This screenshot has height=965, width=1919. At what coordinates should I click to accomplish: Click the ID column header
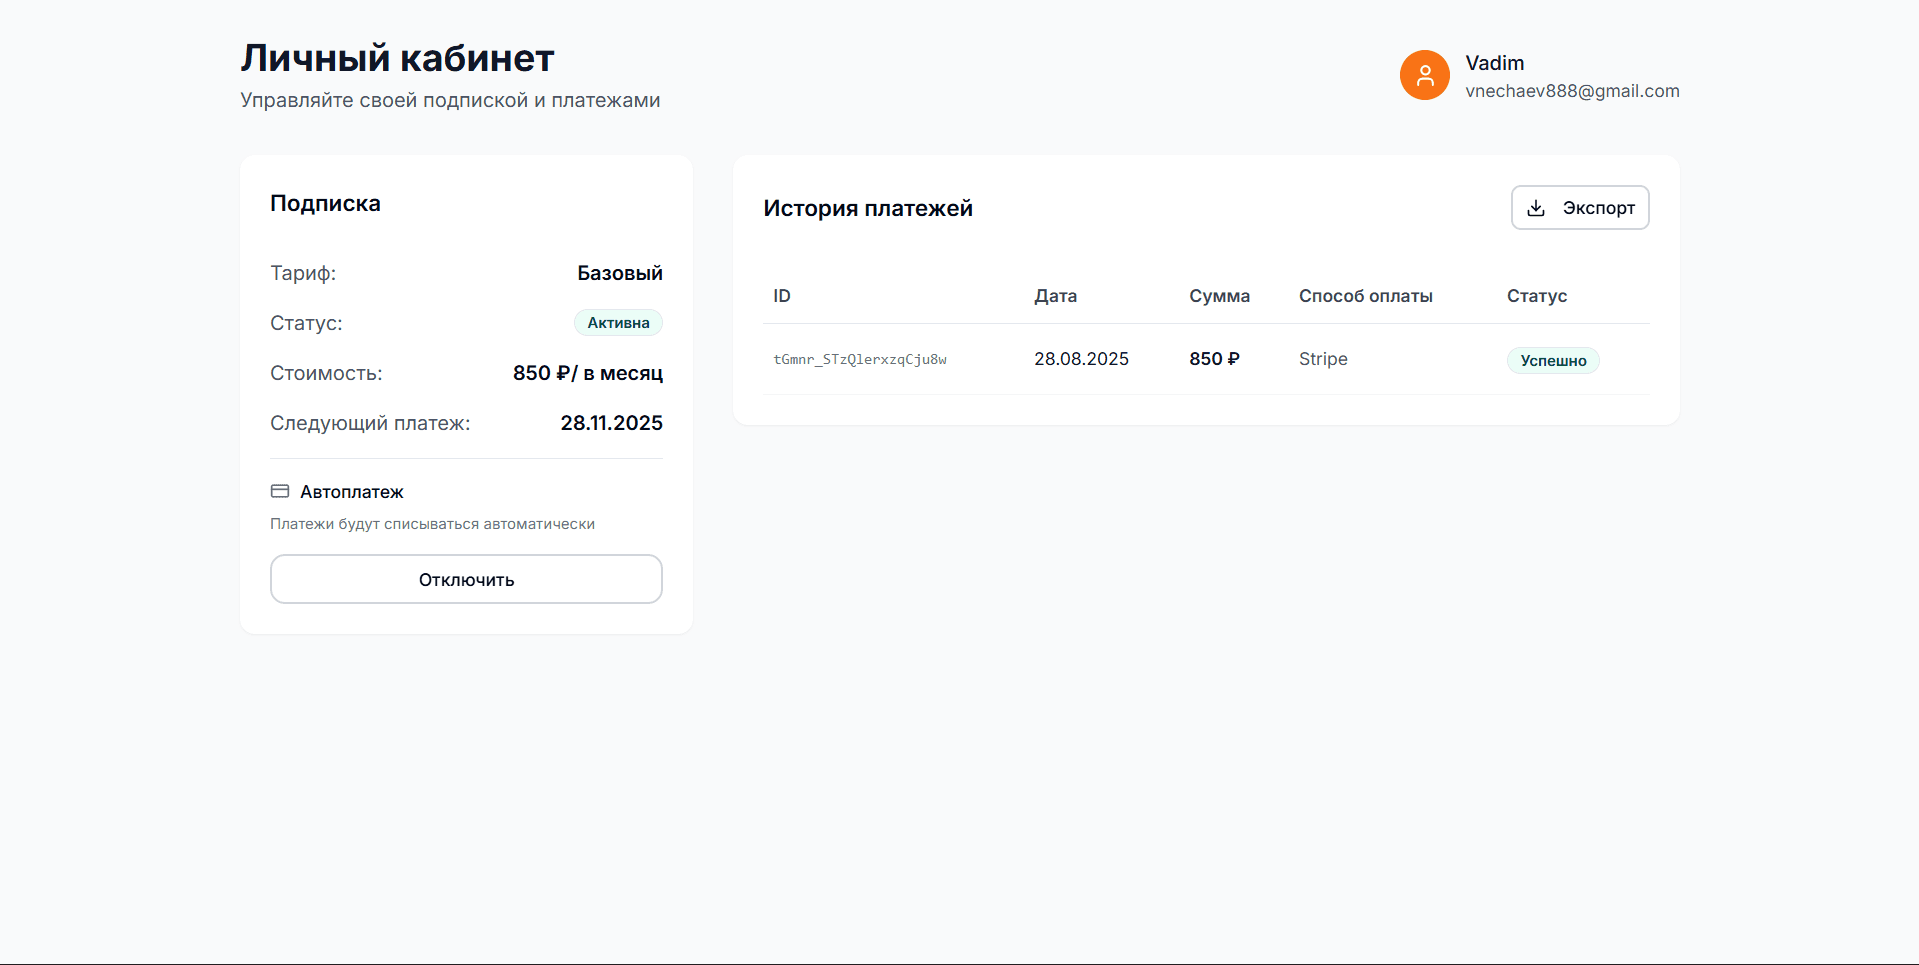pos(781,295)
